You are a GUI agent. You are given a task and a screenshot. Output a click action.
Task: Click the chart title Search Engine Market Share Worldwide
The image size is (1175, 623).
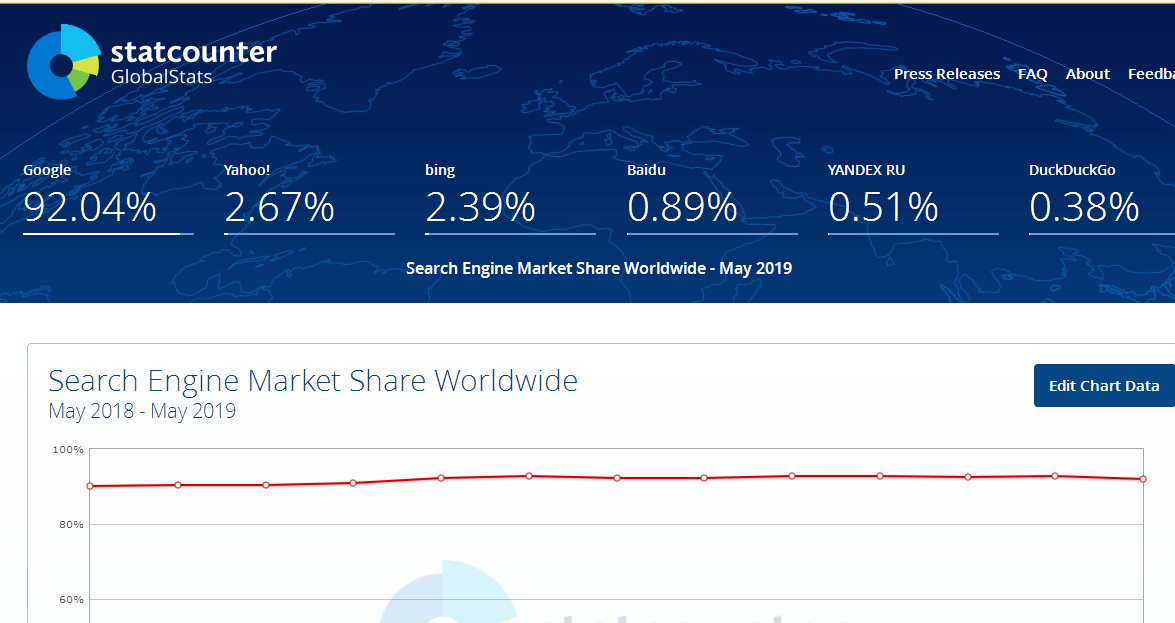[313, 381]
